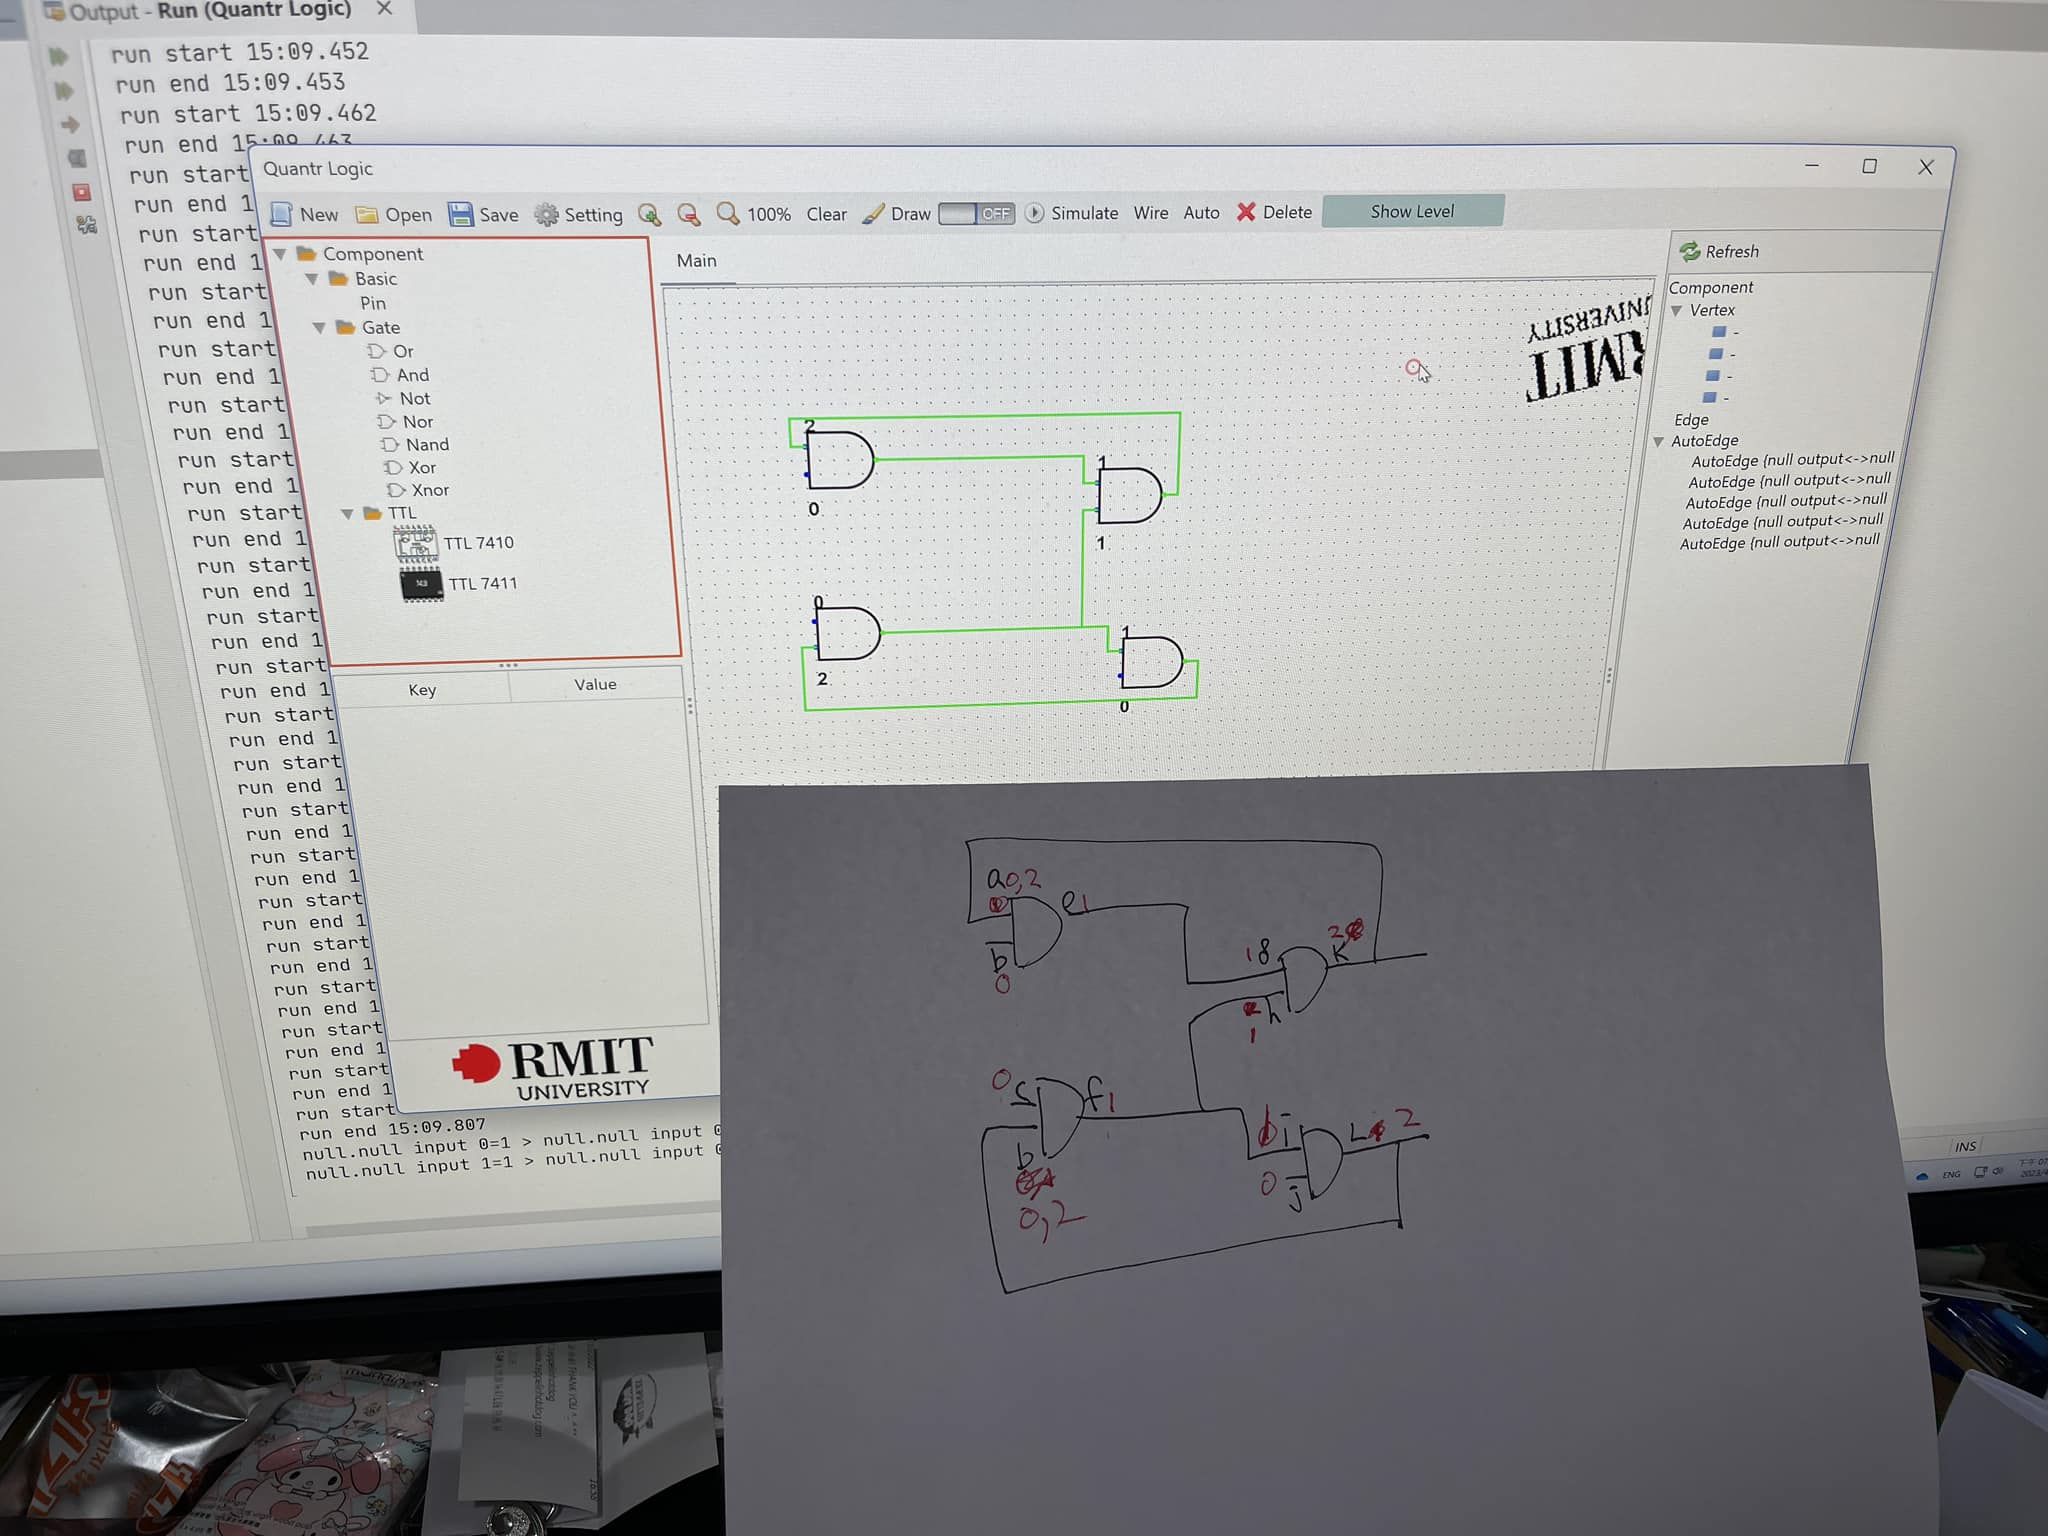Click the zoom-out magnifier icon

pyautogui.click(x=688, y=214)
